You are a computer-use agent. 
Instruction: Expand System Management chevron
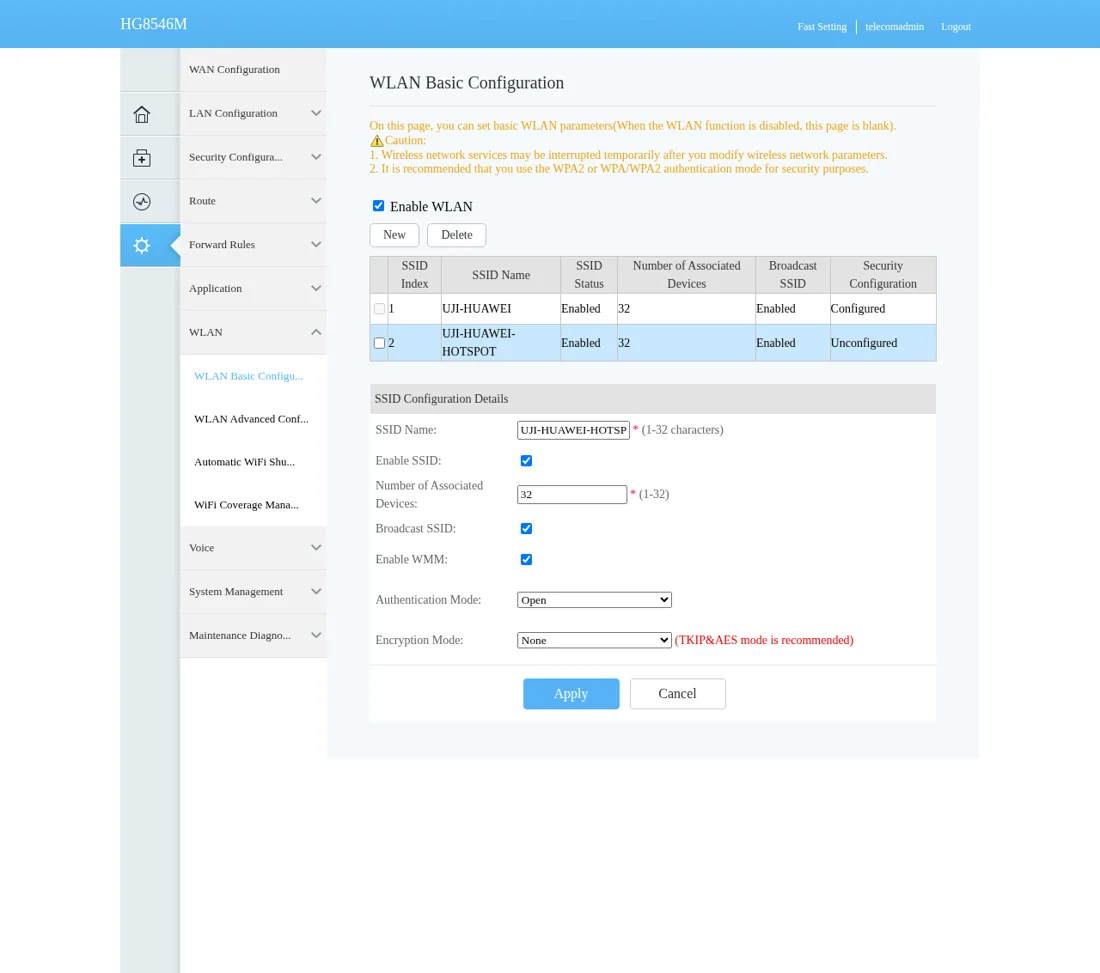coord(316,591)
